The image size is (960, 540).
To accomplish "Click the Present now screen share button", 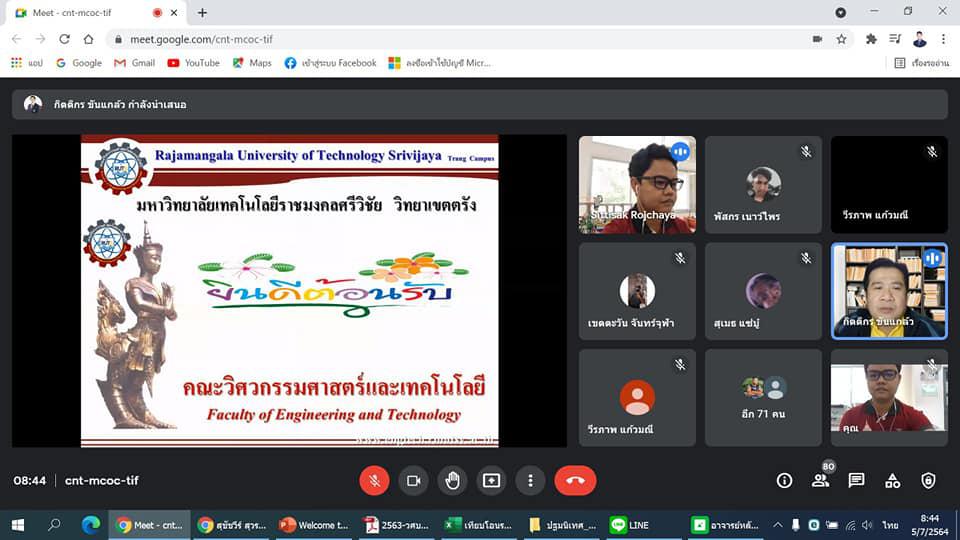I will coord(491,481).
